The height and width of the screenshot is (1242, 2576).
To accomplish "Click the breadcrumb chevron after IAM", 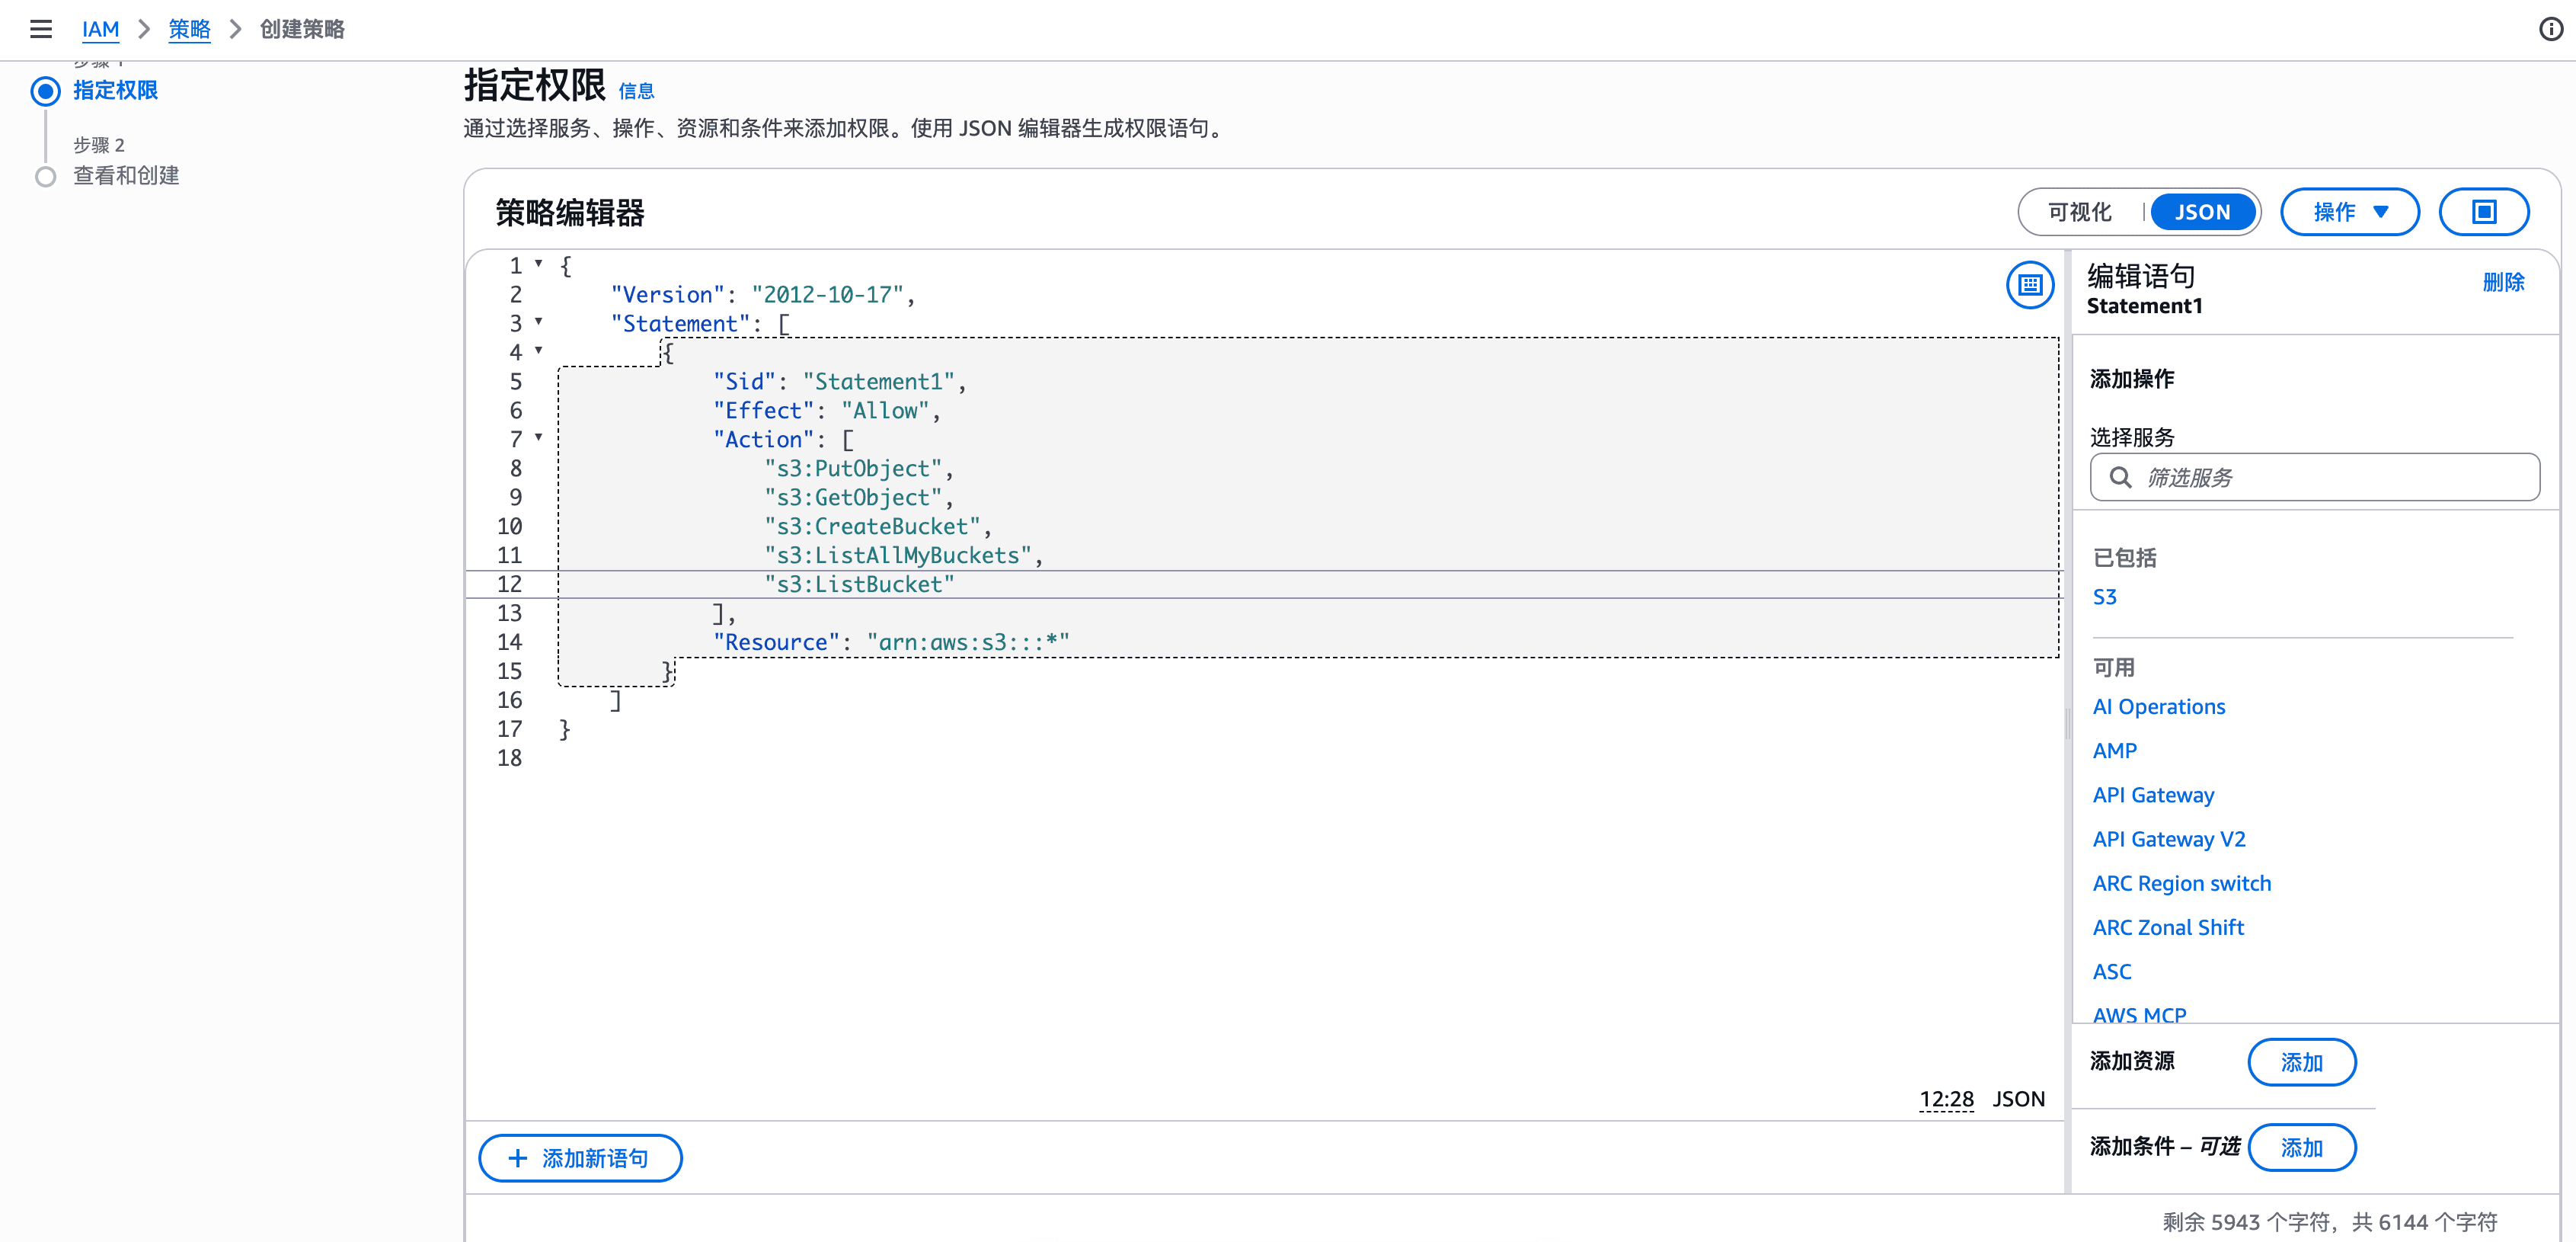I will click(x=144, y=29).
